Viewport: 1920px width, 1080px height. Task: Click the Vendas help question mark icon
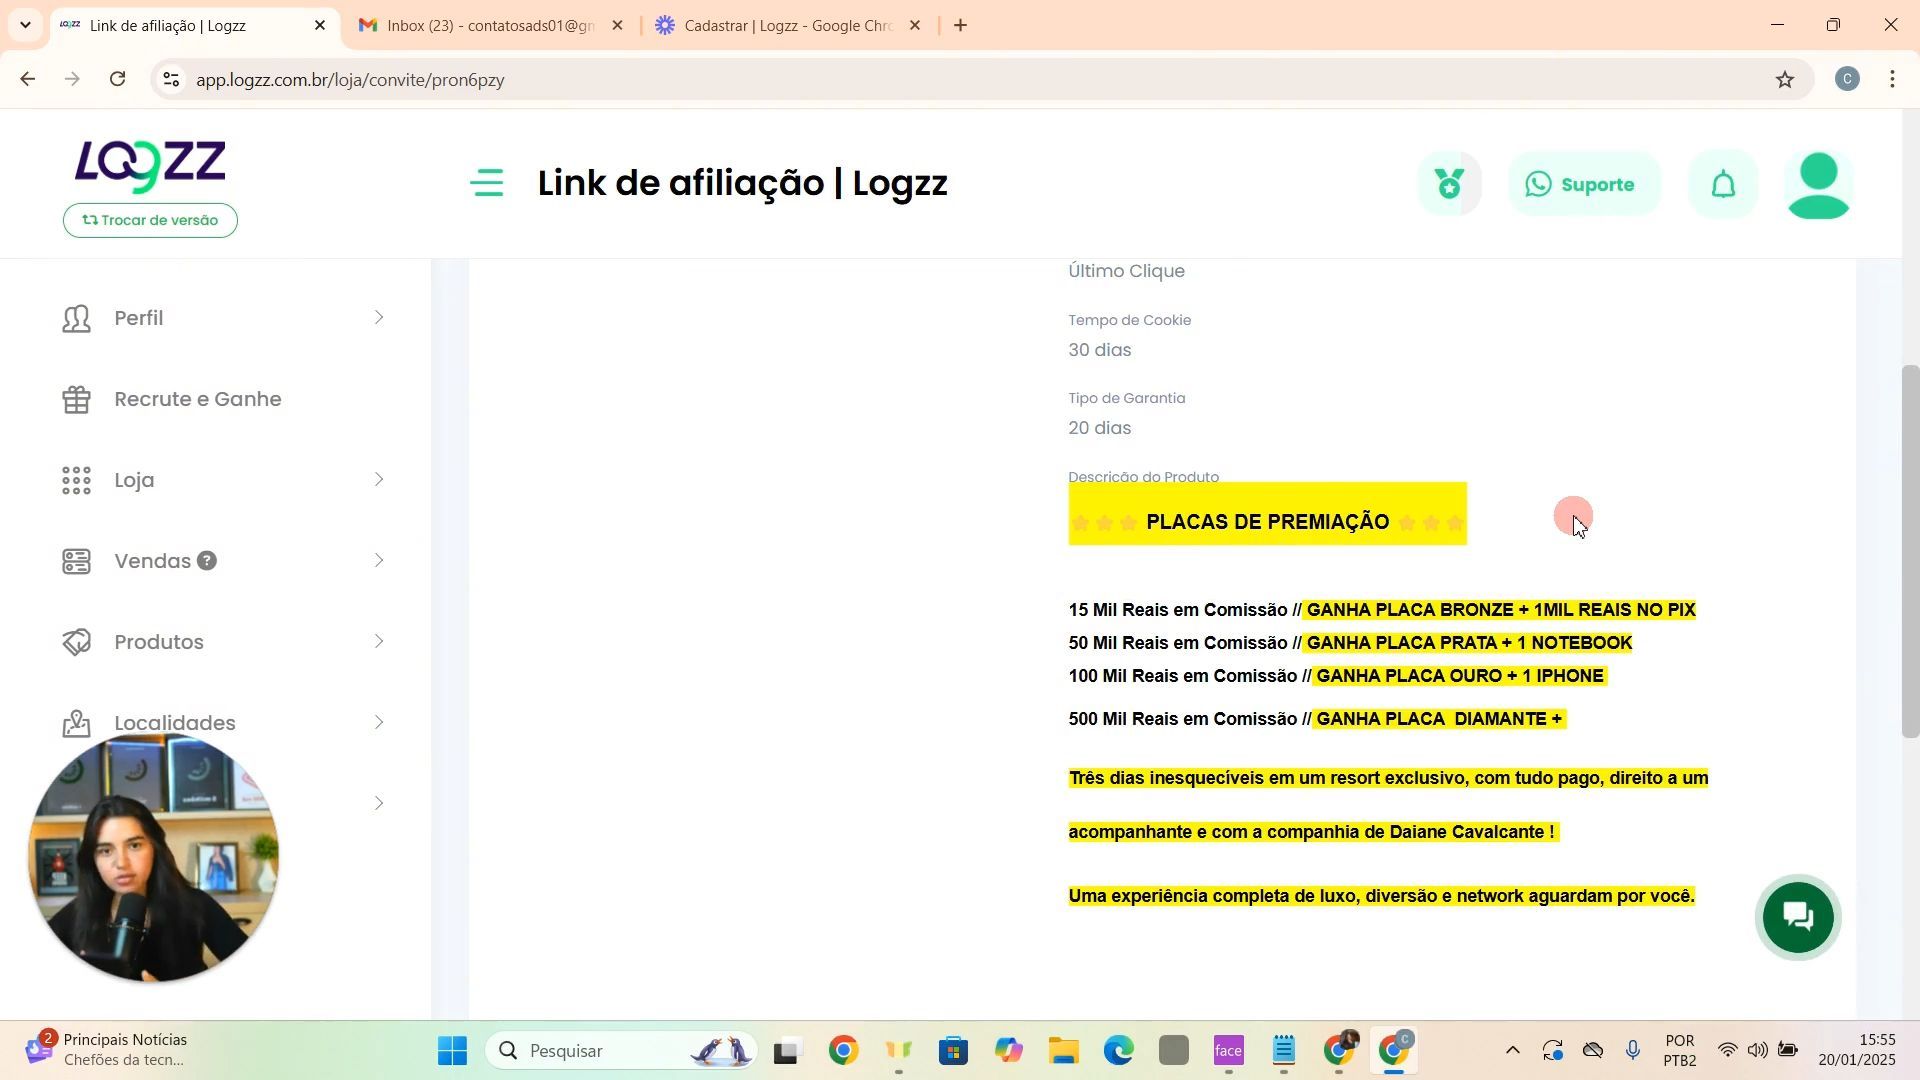click(207, 561)
